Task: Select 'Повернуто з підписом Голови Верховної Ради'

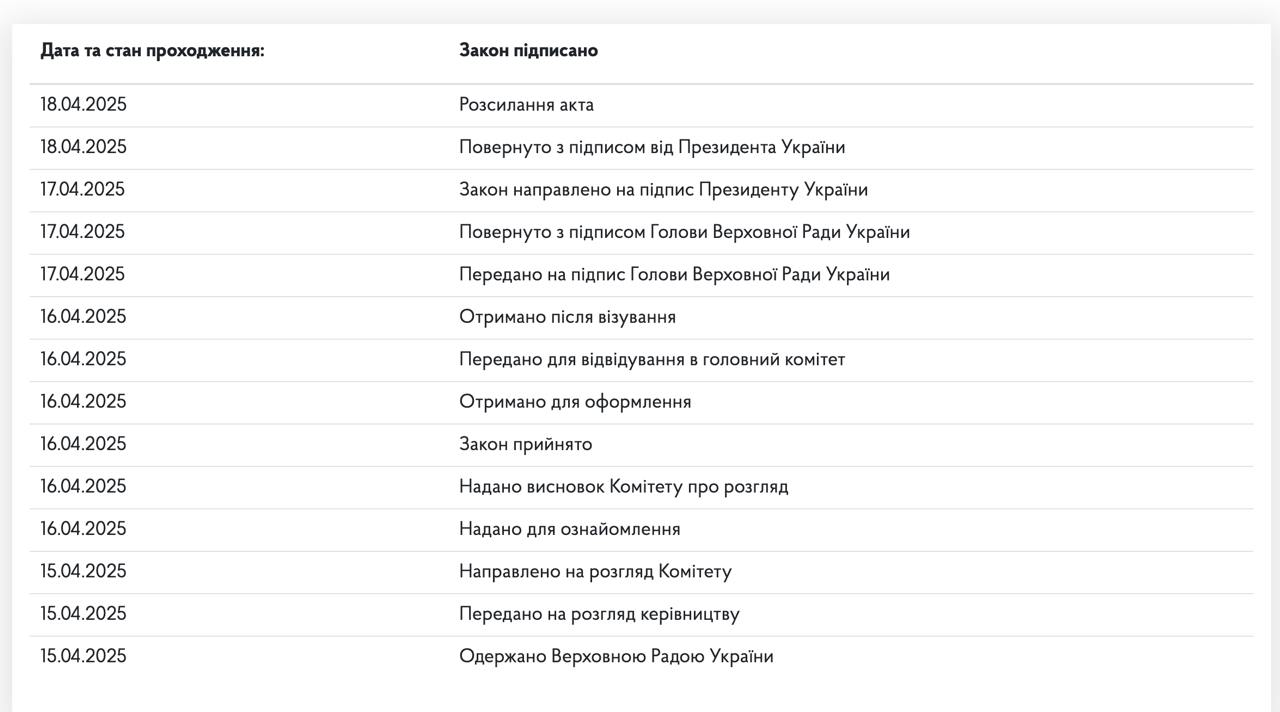Action: pyautogui.click(x=684, y=232)
